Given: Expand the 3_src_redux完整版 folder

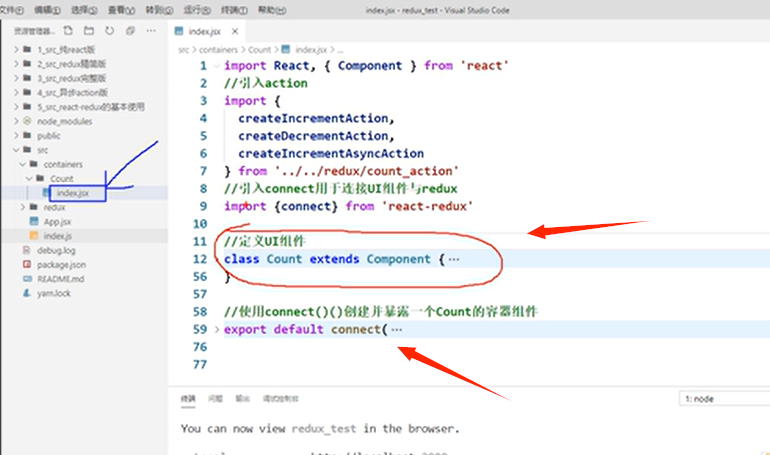Looking at the screenshot, I should (x=16, y=78).
